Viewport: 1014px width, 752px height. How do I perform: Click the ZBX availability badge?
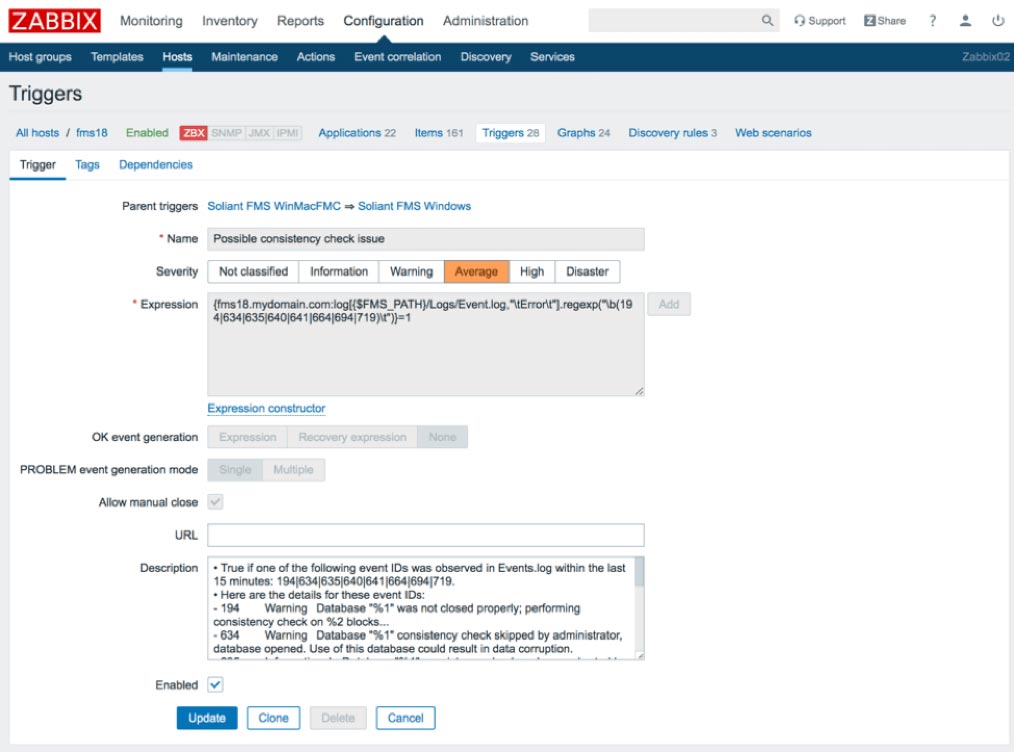[x=193, y=133]
